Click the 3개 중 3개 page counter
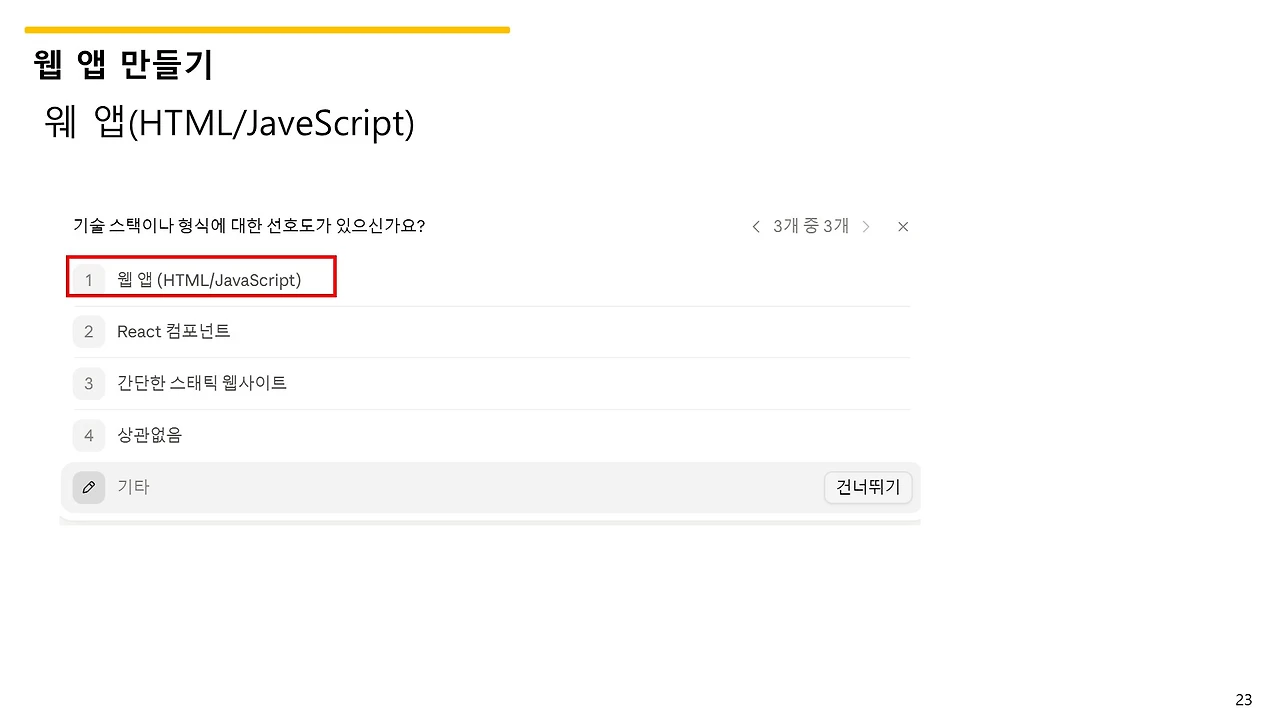The height and width of the screenshot is (720, 1280). 811,226
